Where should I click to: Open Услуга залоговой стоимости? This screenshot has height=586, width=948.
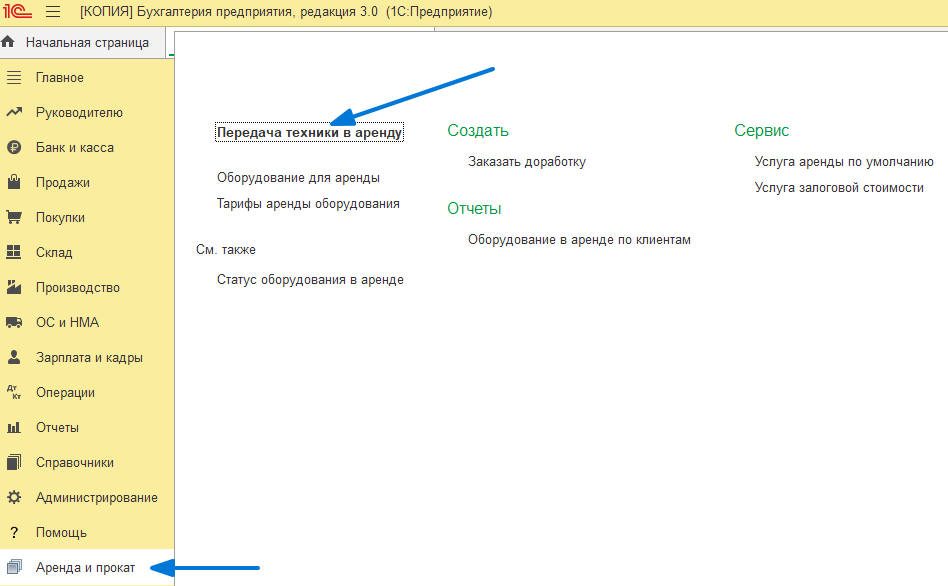(x=839, y=188)
